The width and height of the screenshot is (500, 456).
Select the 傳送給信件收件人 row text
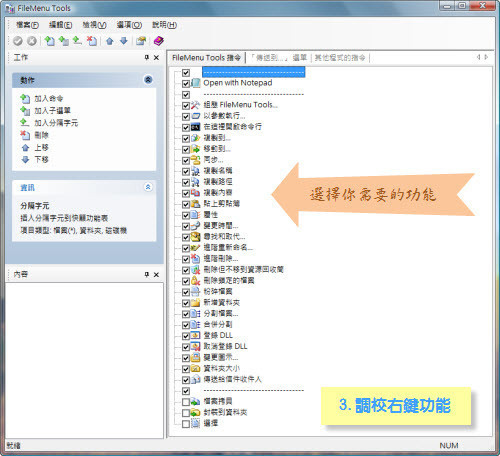232,380
